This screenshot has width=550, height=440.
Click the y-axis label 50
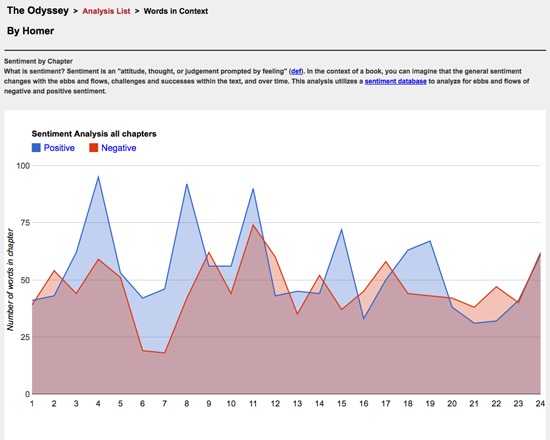click(25, 280)
